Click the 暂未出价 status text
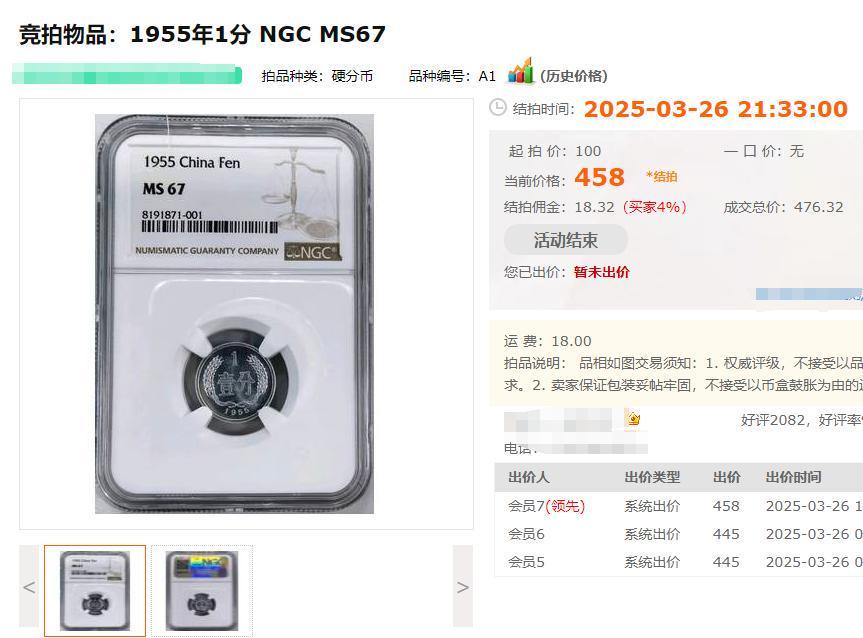Image resolution: width=863 pixels, height=638 pixels. click(602, 272)
